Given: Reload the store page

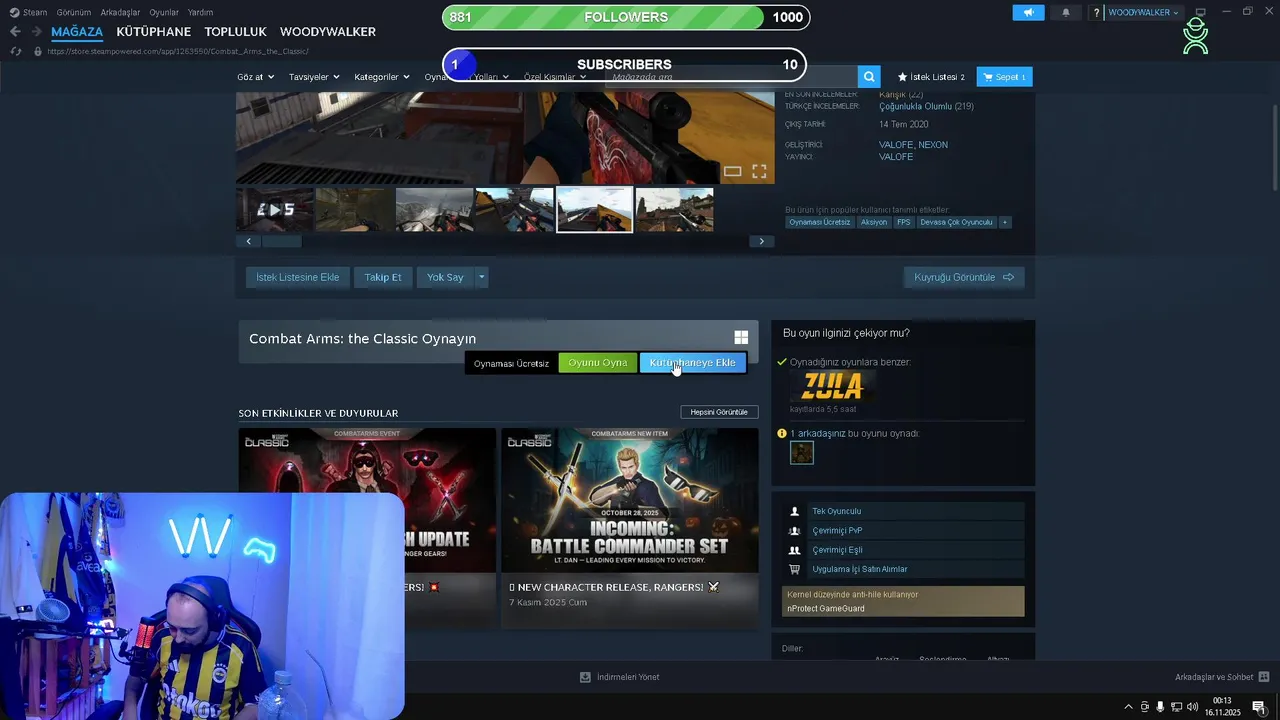Looking at the screenshot, I should click(16, 51).
